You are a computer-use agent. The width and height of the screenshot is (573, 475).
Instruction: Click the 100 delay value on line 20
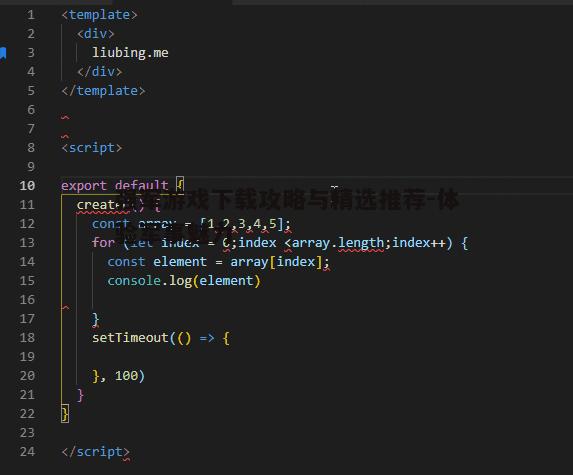pos(126,376)
